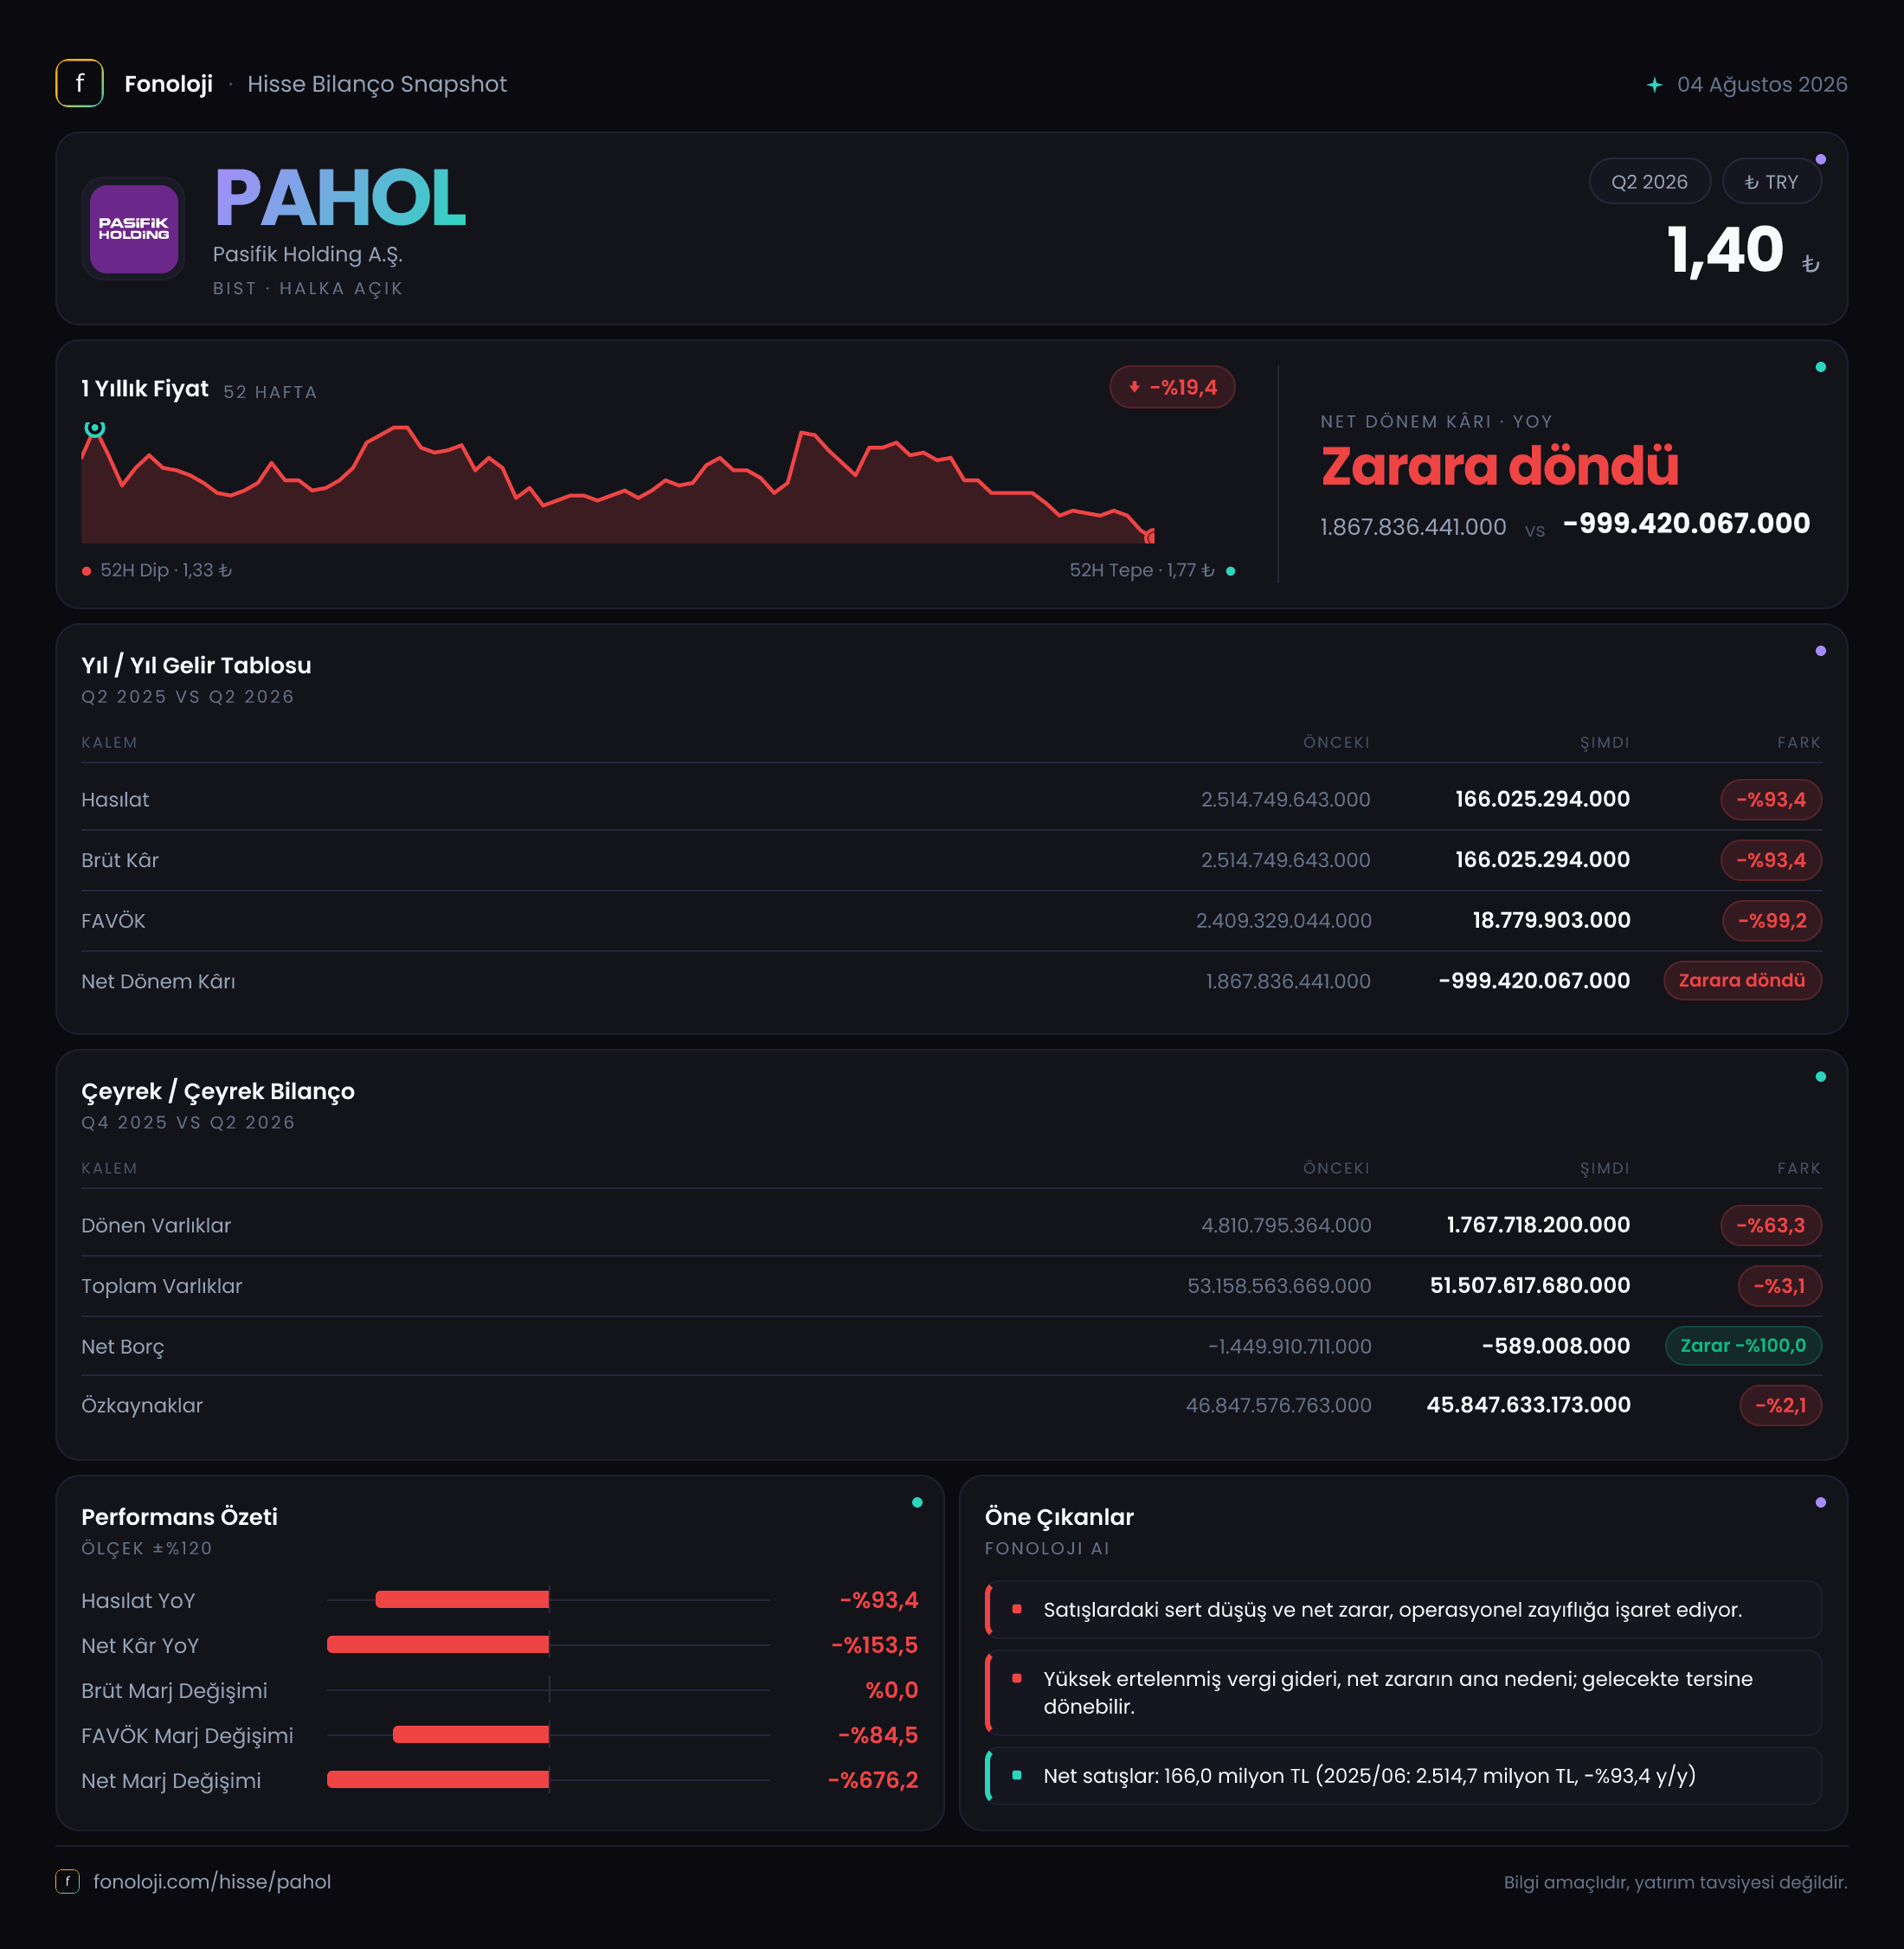The height and width of the screenshot is (1949, 1904).
Task: Open the fonoloji.com/hisse/pahol footer link
Action: 212,1881
